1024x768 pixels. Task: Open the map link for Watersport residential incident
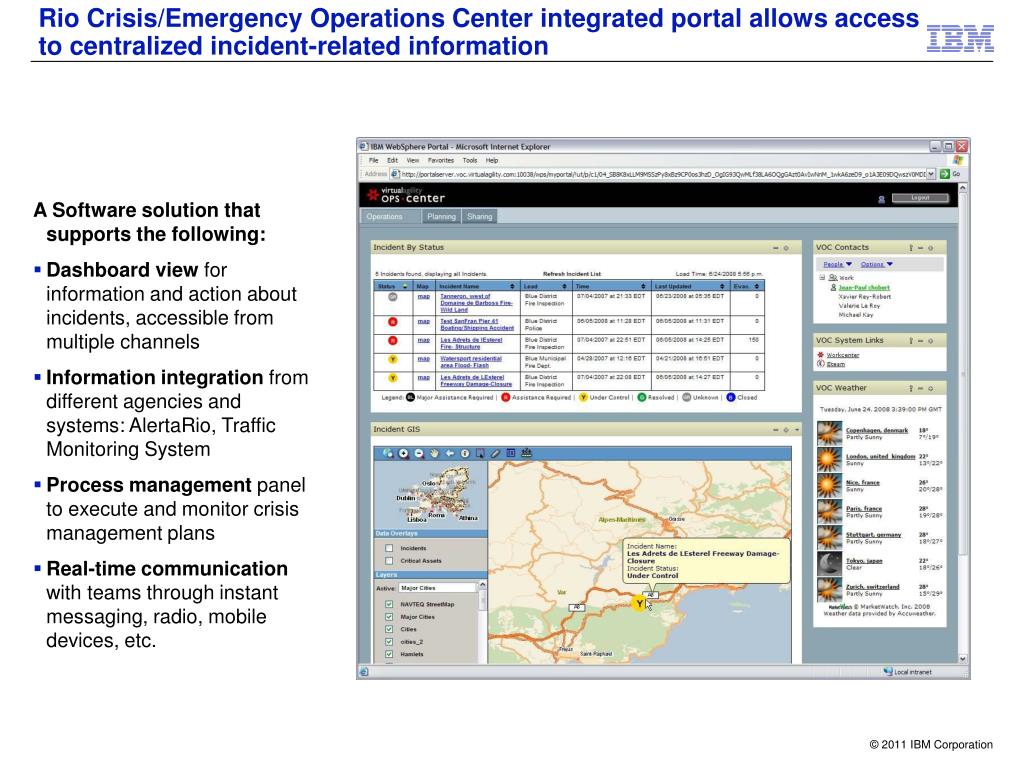click(x=424, y=359)
